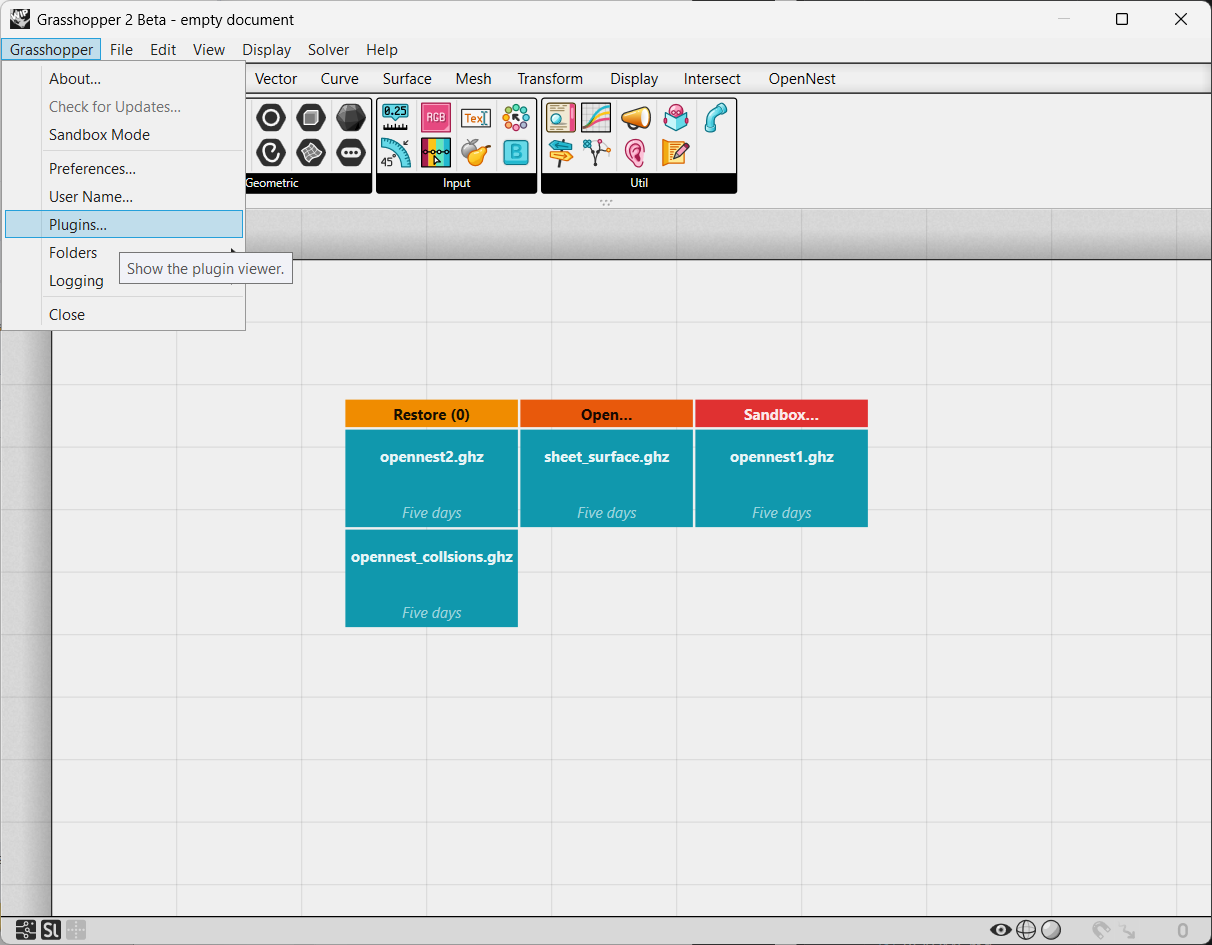
Task: Click the RGB colour input icon
Action: tap(435, 118)
